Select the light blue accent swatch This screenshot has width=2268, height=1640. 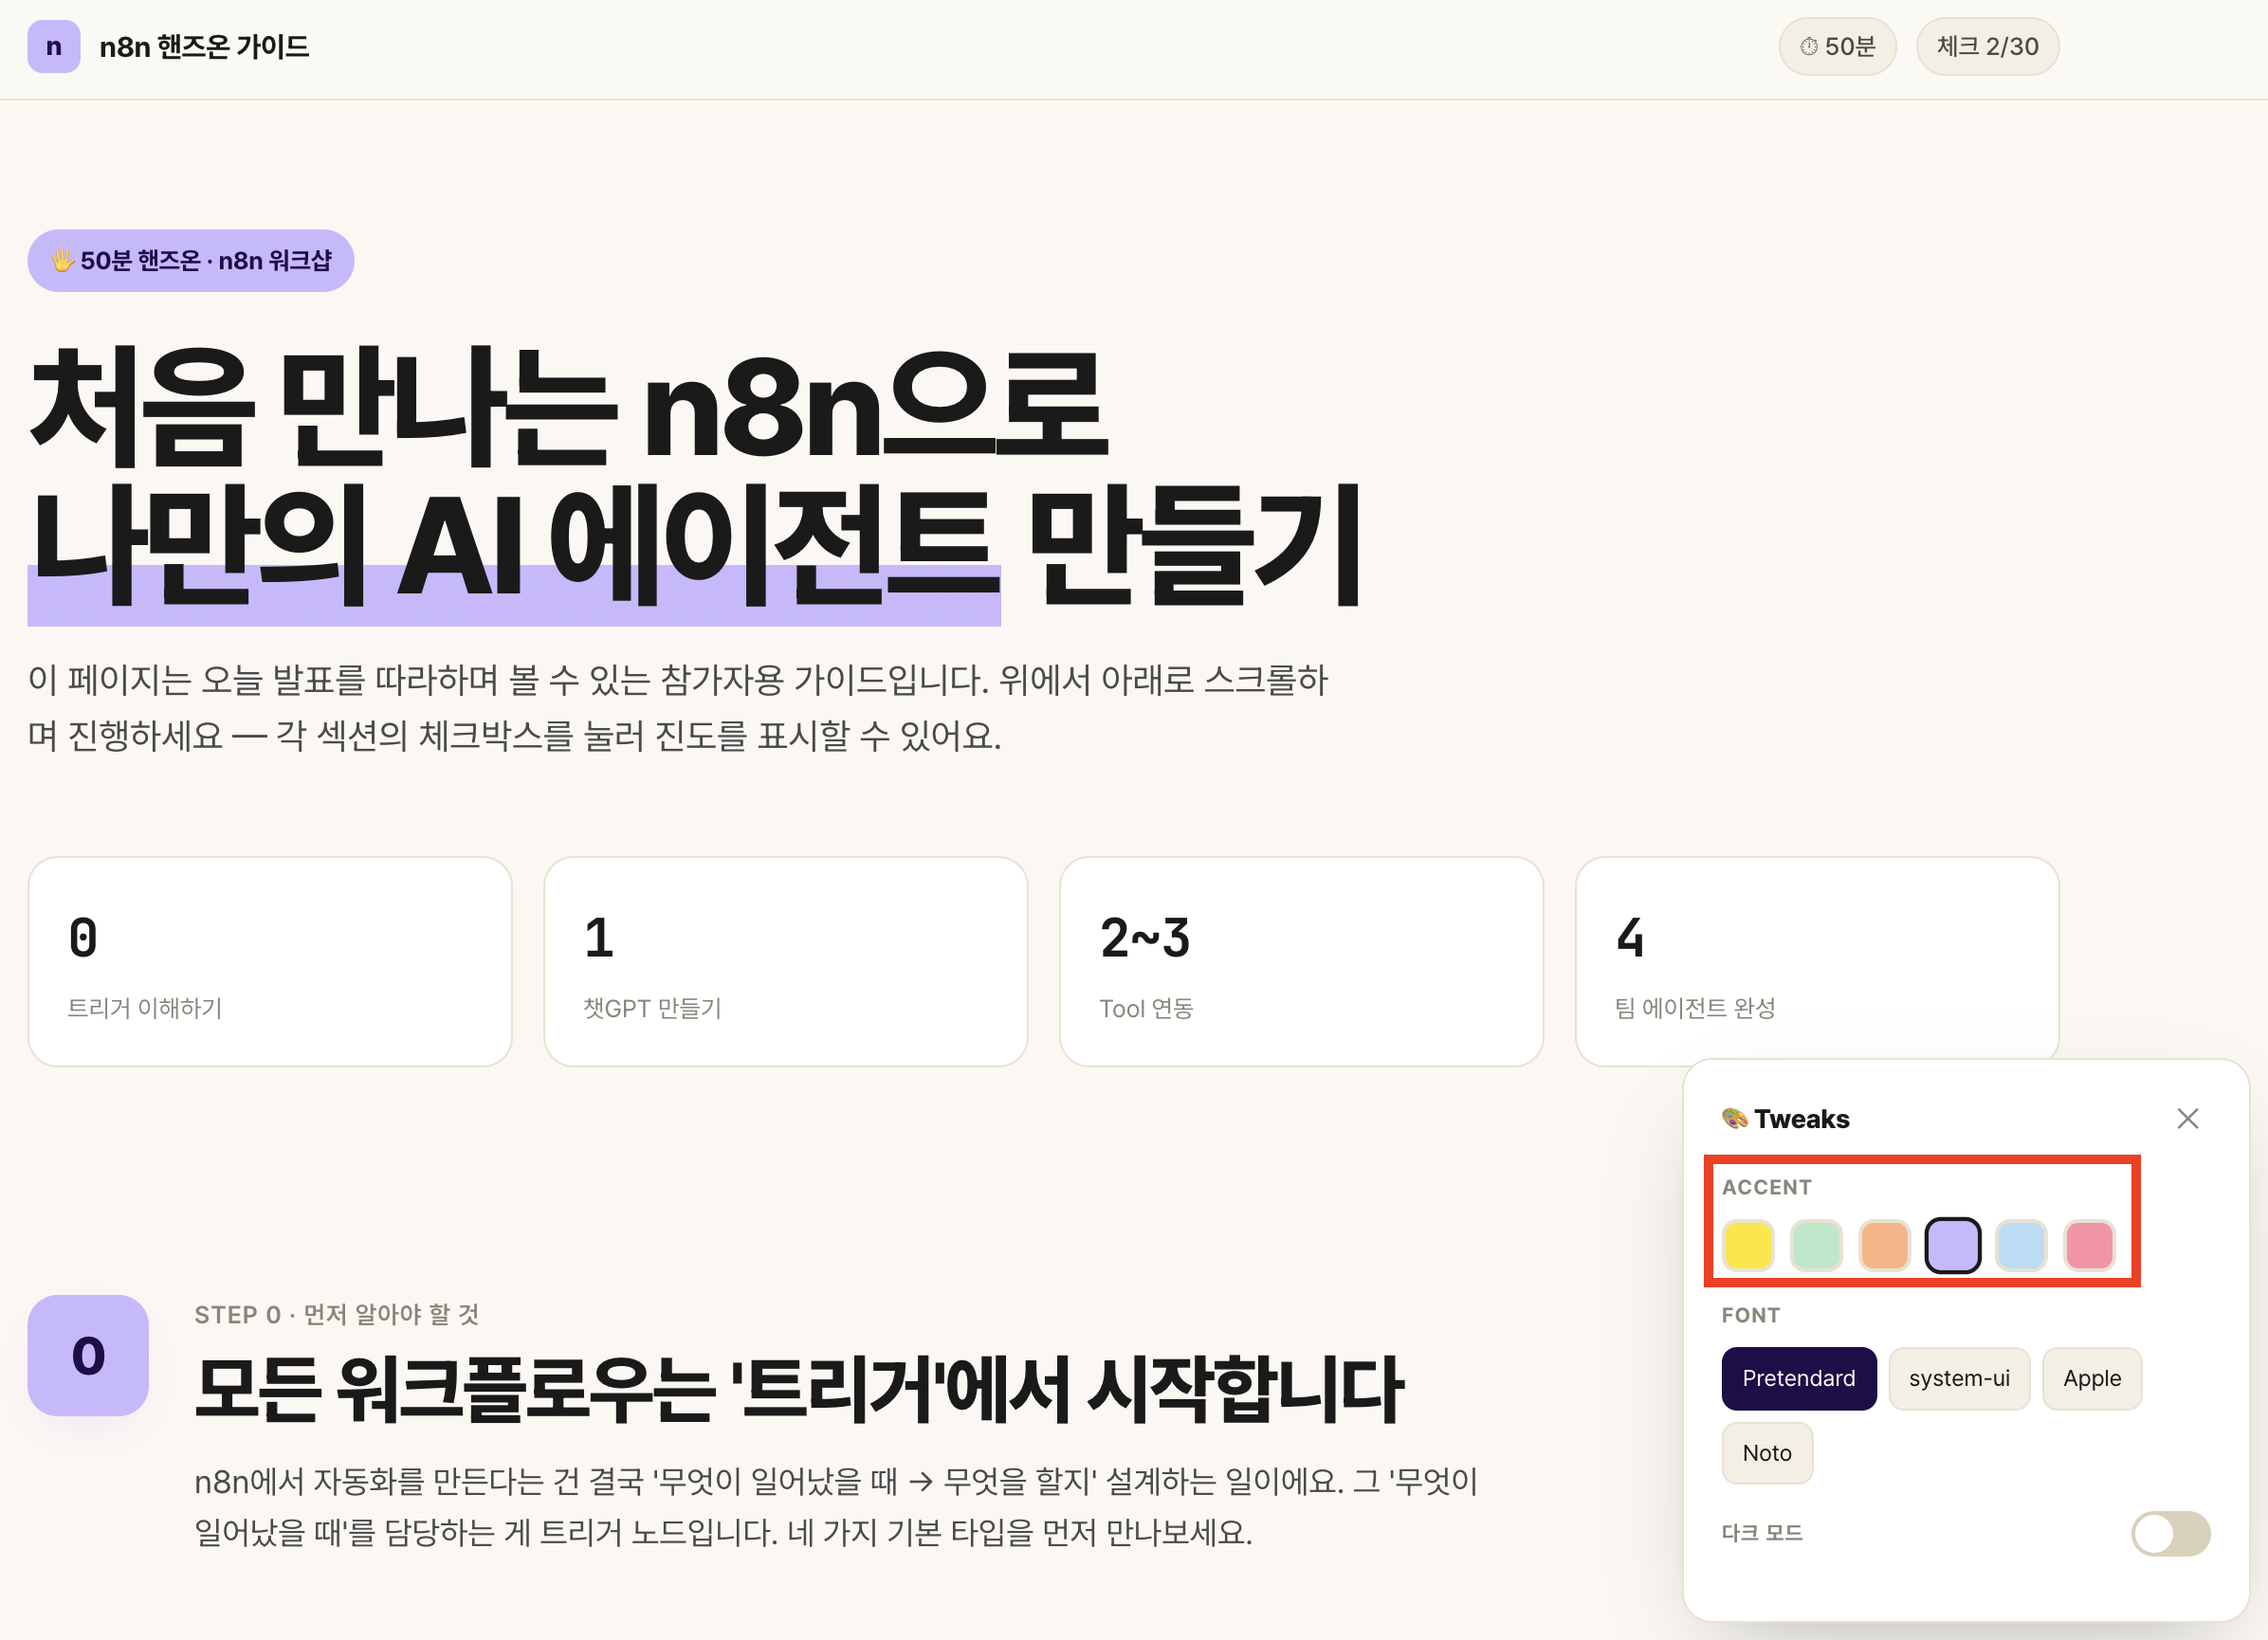[x=2021, y=1245]
